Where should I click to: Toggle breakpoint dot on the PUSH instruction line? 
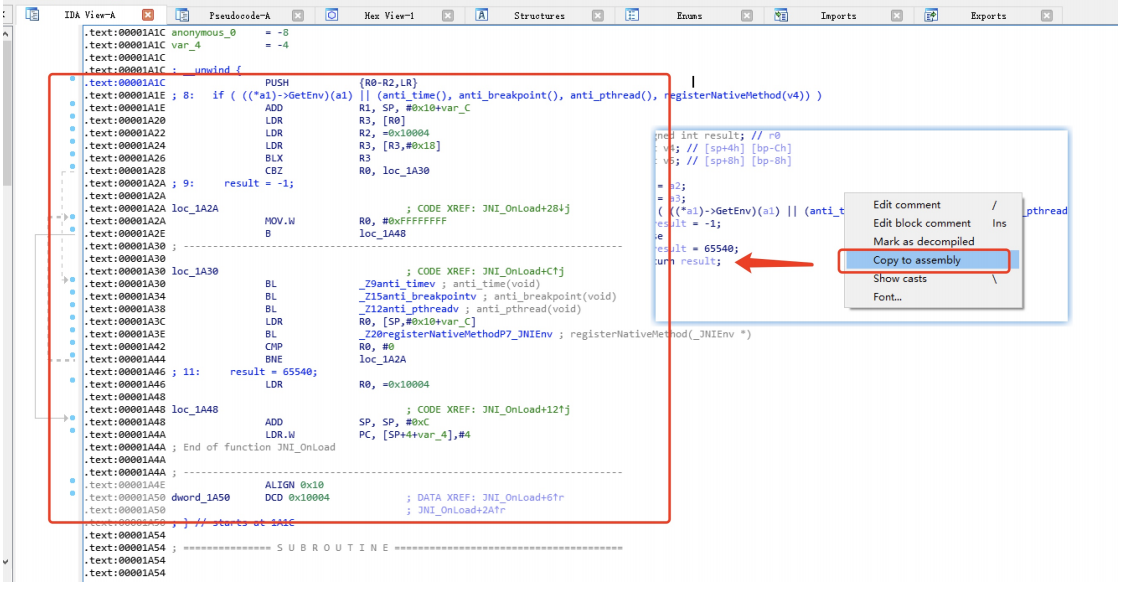[72, 78]
